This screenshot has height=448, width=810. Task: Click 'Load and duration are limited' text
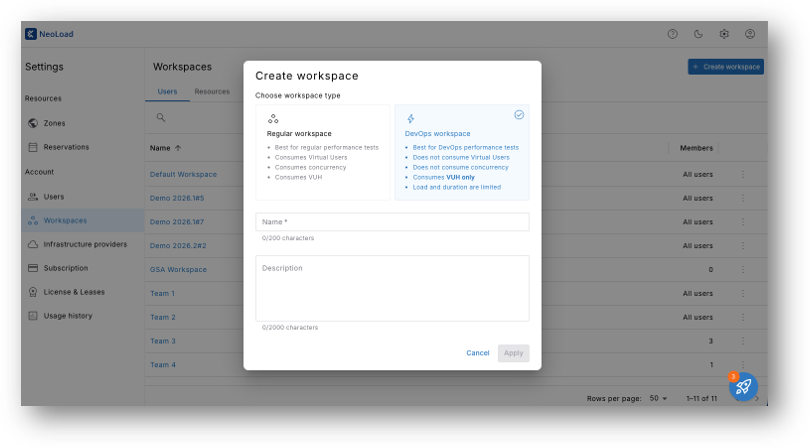point(457,187)
